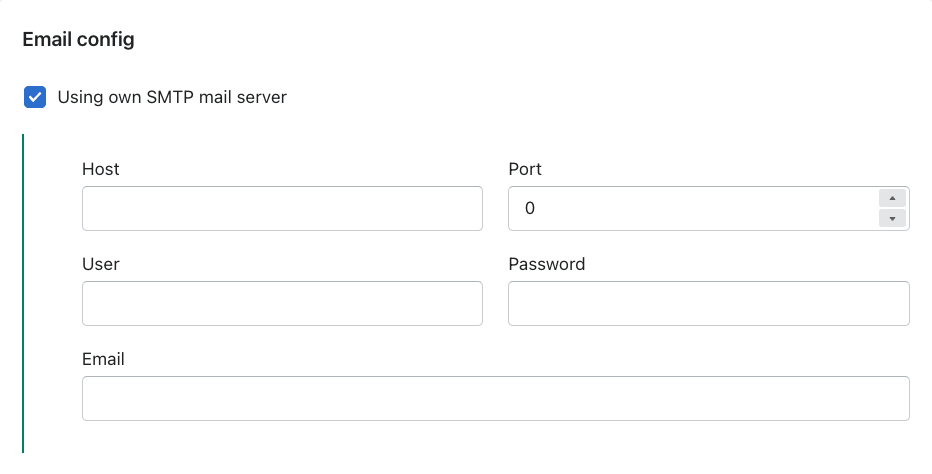Click the blue checkmark icon beside SMTP option
Screen dimensions: 932x474
pos(35,97)
